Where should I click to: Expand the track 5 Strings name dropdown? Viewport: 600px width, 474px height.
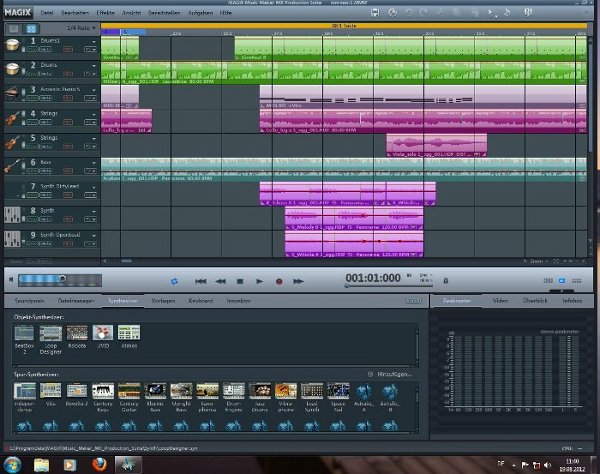click(x=94, y=138)
